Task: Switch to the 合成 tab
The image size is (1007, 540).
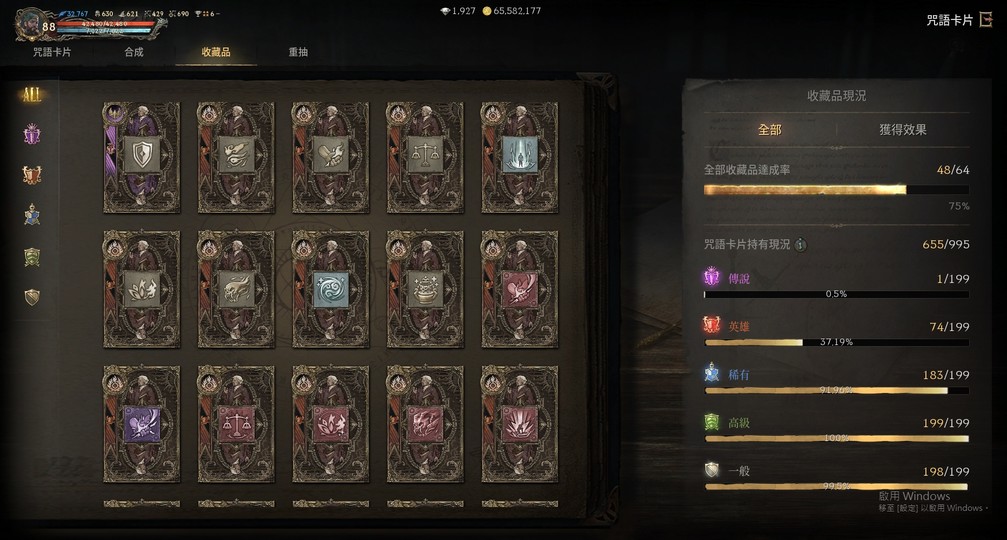Action: [134, 52]
